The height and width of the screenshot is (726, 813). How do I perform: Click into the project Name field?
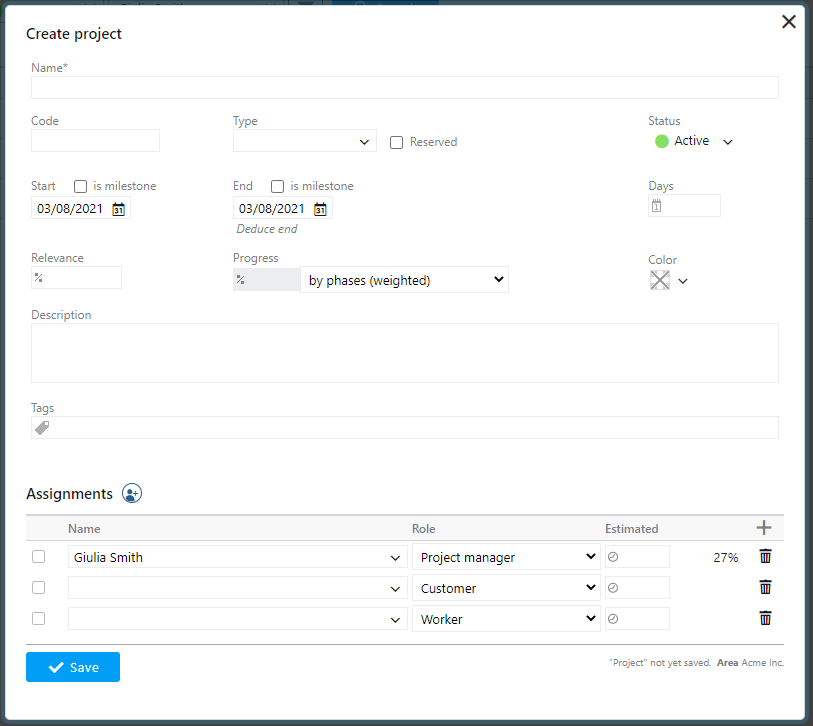pyautogui.click(x=405, y=88)
